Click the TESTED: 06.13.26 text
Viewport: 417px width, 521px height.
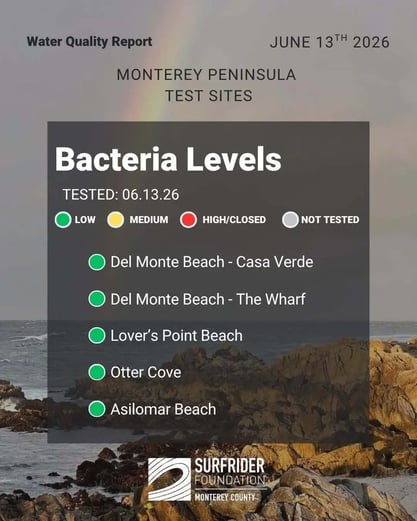tap(121, 195)
